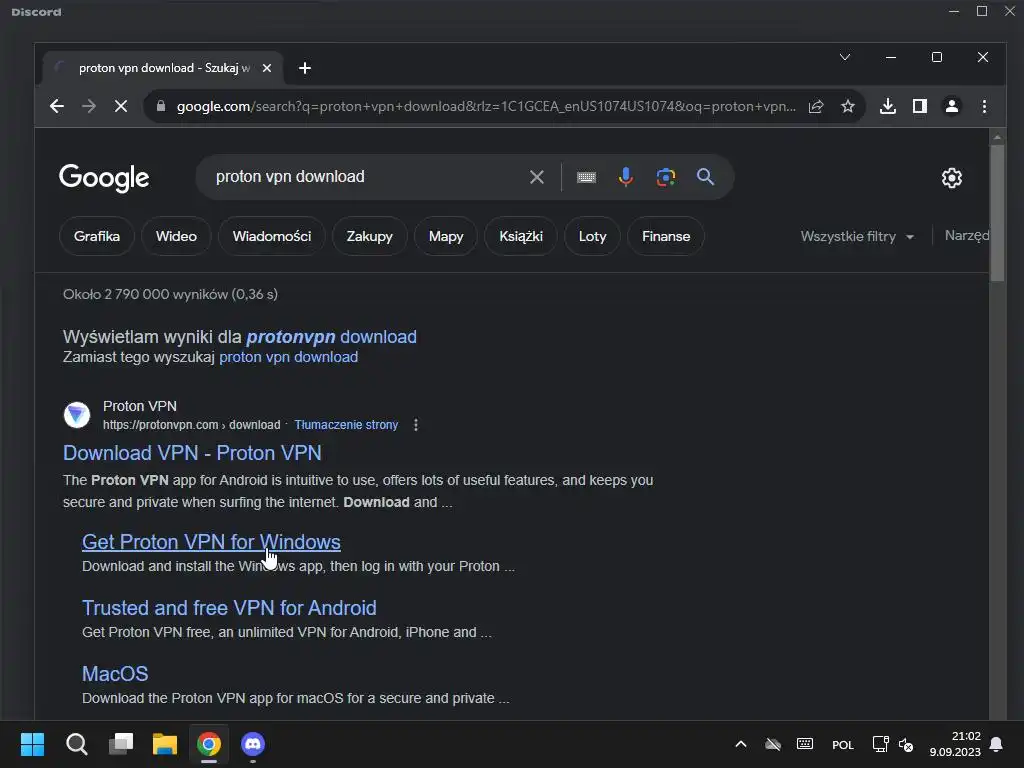This screenshot has width=1024, height=768.
Task: Click the Proton VPN favicon logo
Action: pyautogui.click(x=77, y=415)
